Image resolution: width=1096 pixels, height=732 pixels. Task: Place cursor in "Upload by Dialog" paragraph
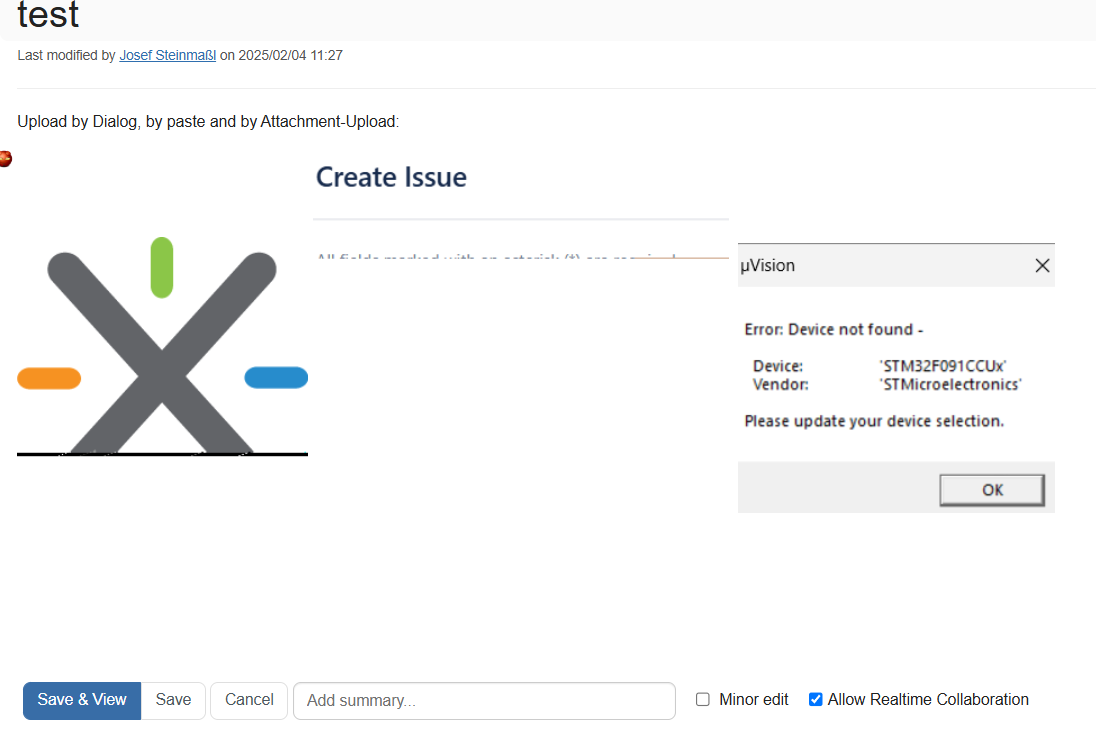(208, 122)
